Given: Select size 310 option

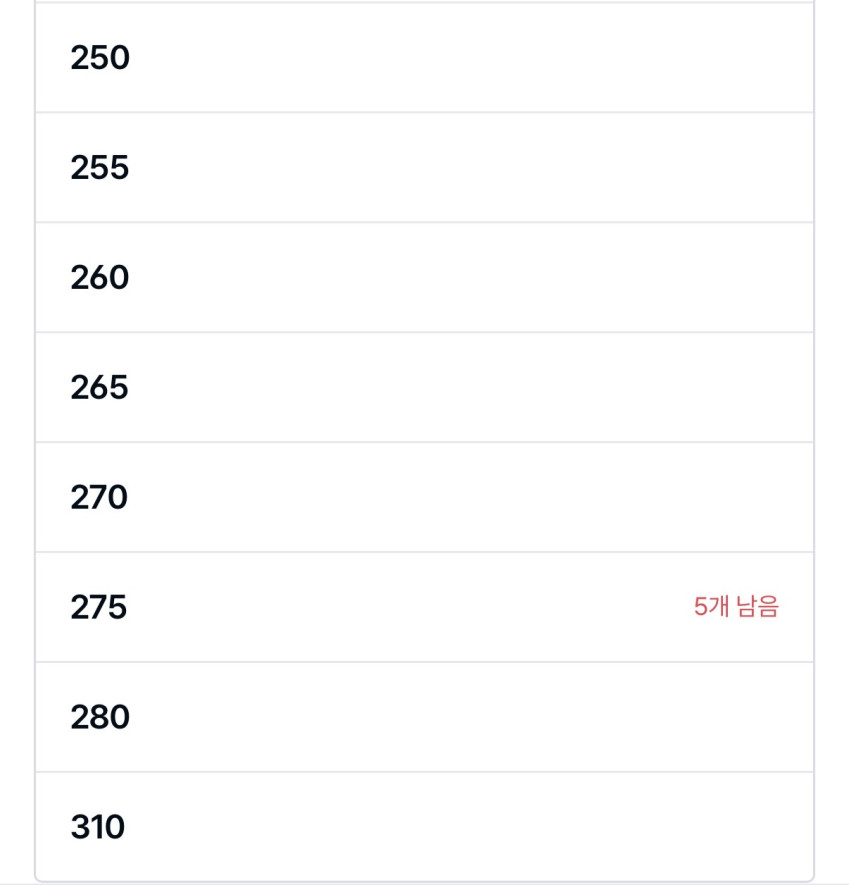Looking at the screenshot, I should (x=424, y=827).
